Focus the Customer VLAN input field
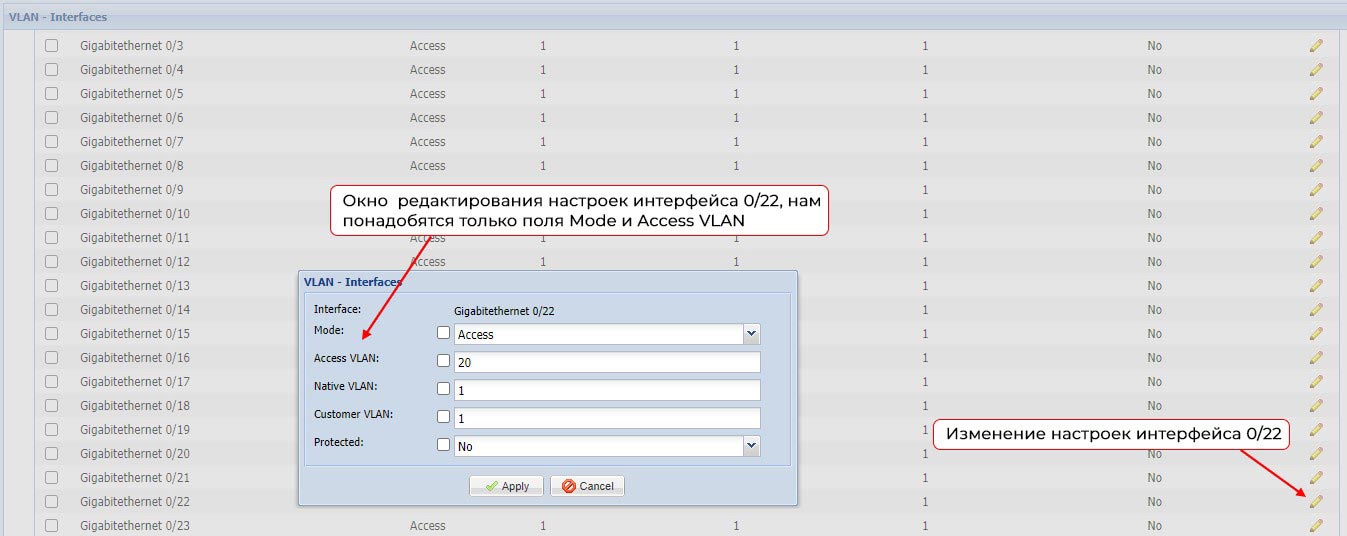Viewport: 1347px width, 536px height. (608, 418)
